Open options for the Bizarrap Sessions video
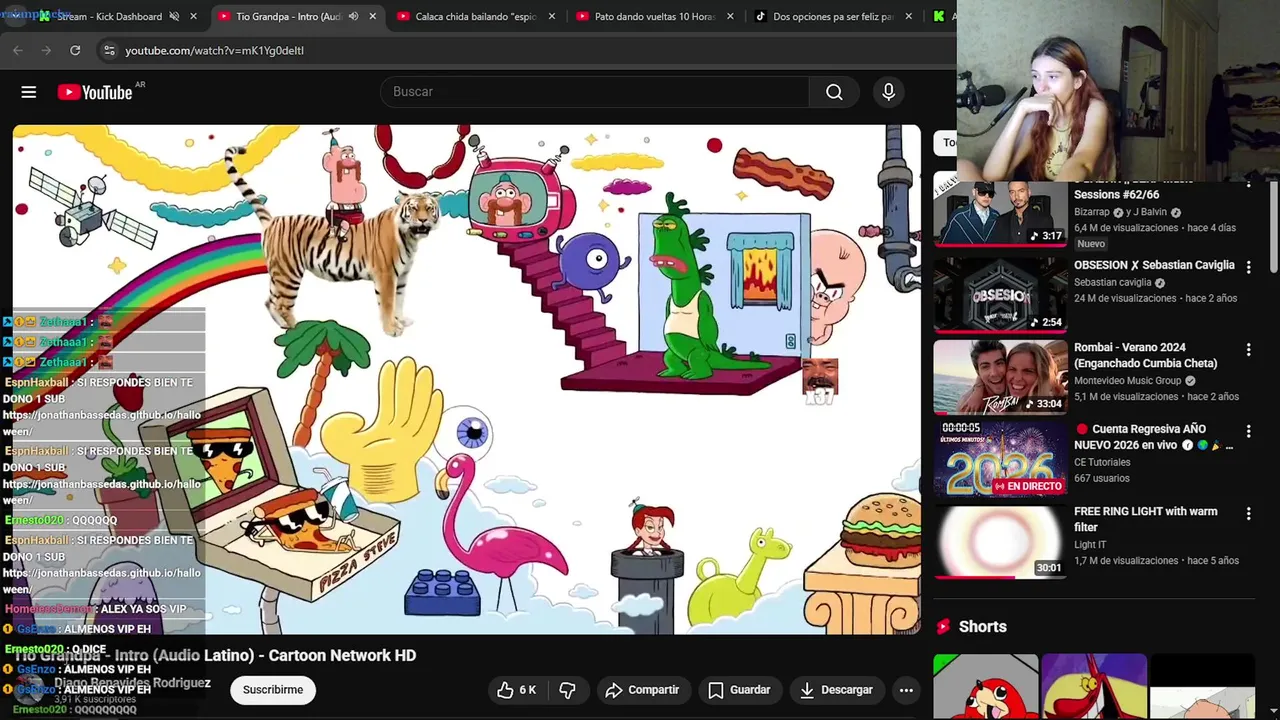Image resolution: width=1280 pixels, height=720 pixels. click(1248, 186)
